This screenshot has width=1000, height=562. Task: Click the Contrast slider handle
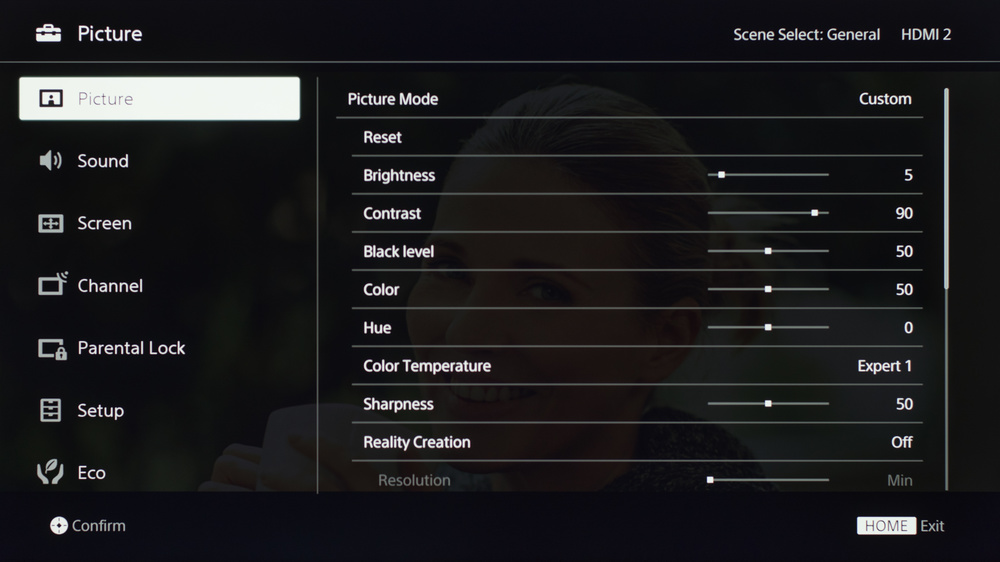point(814,213)
